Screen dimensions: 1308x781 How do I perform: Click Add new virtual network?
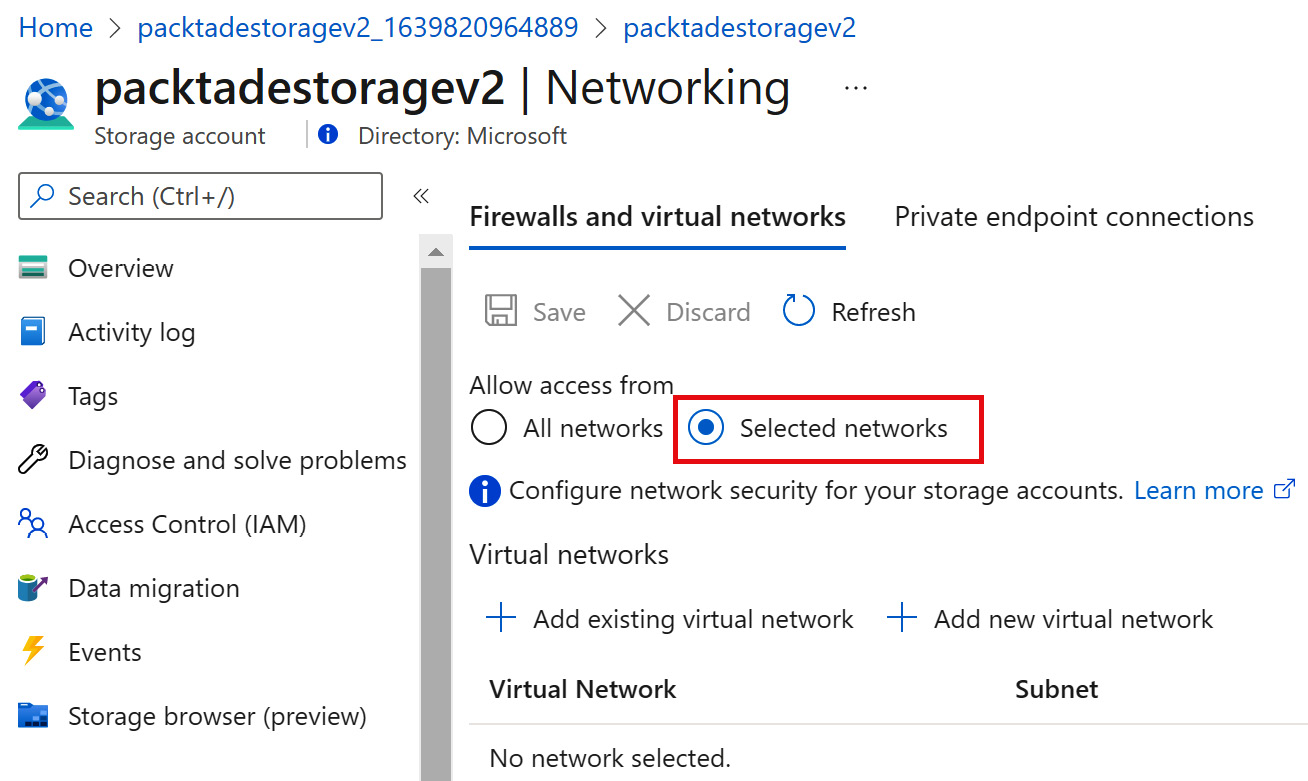click(x=1050, y=619)
